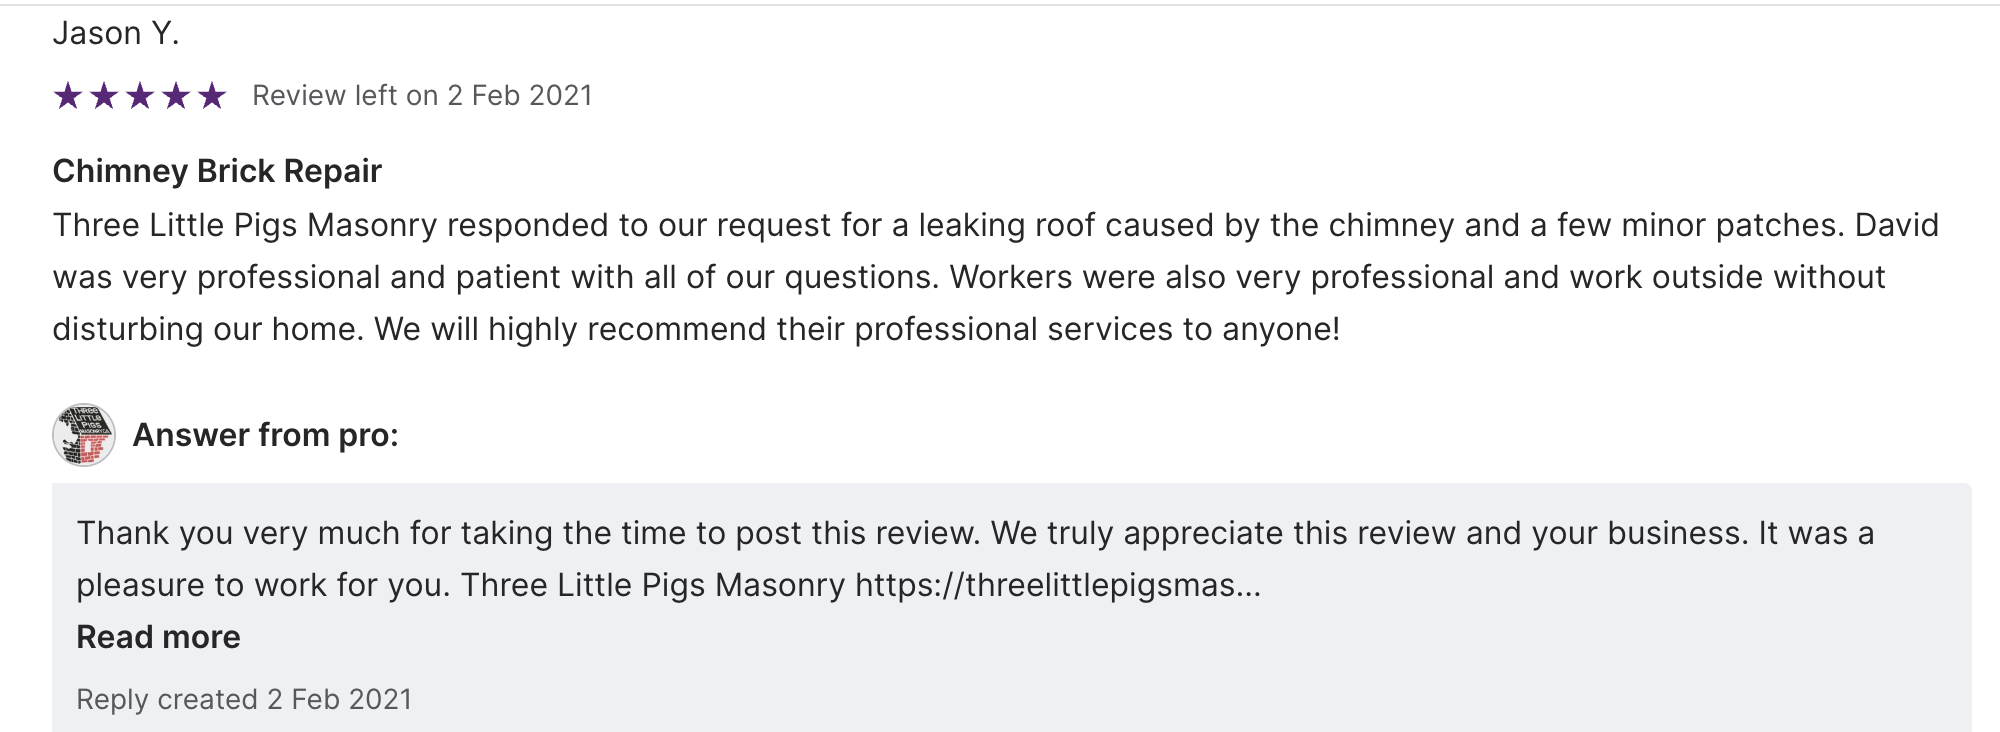Expand the pro reply with Read more
2000x732 pixels.
coord(158,637)
